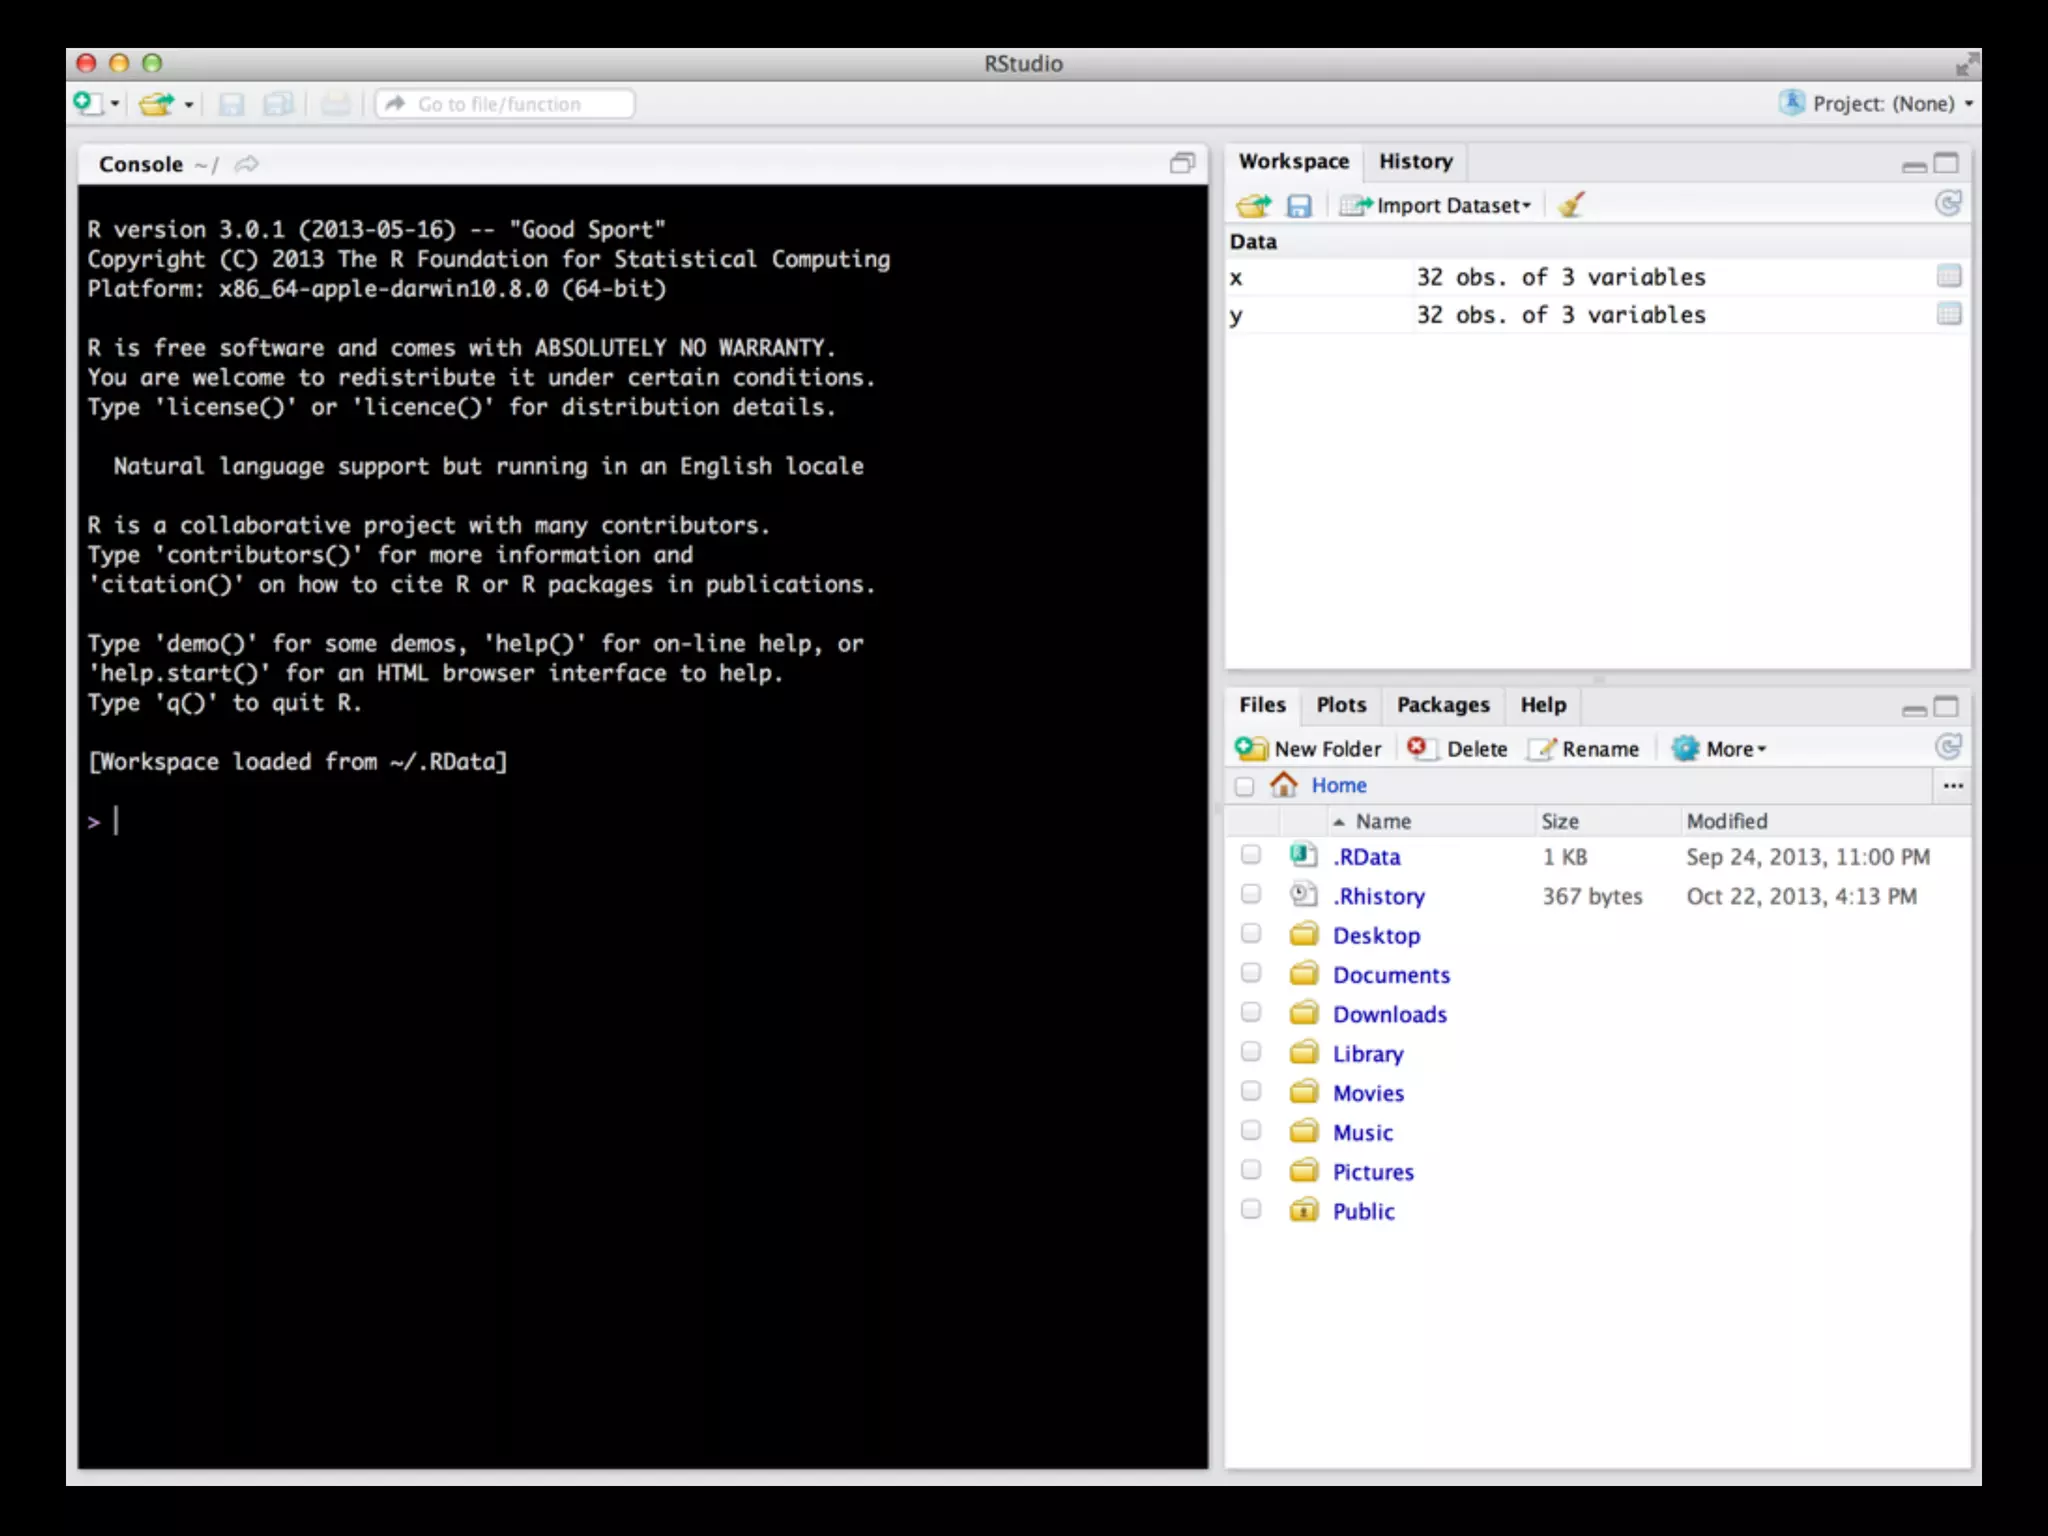Click the New Folder button
Screen dimensions: 2048x1536
(x=1309, y=749)
